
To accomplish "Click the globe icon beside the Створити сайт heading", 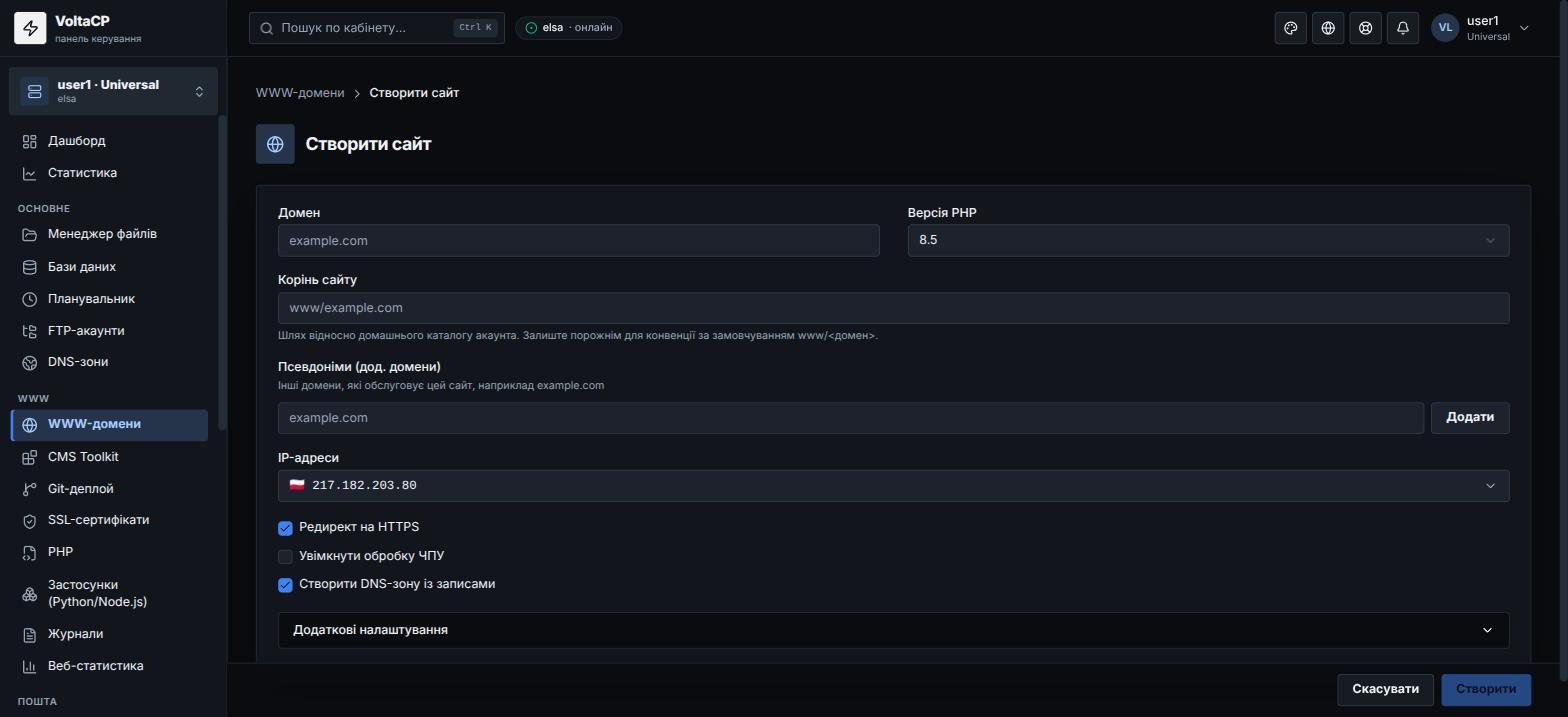I will tap(275, 144).
